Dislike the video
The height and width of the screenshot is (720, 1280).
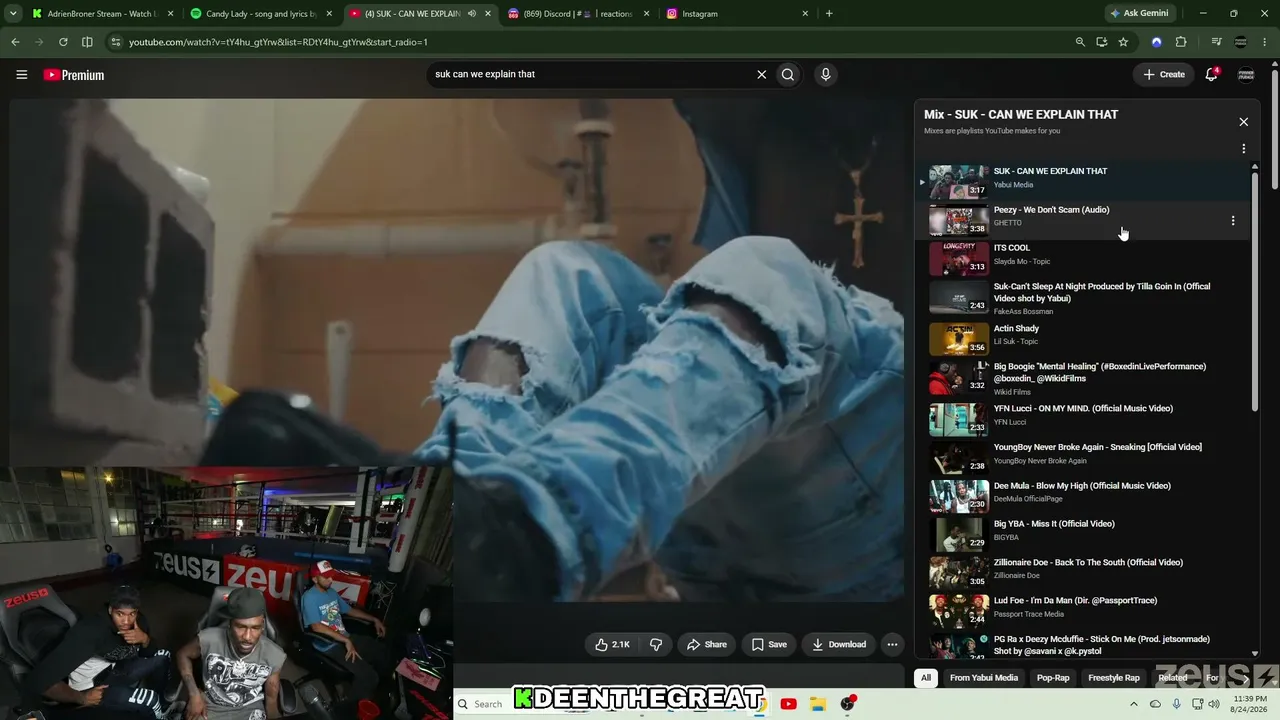click(x=656, y=644)
